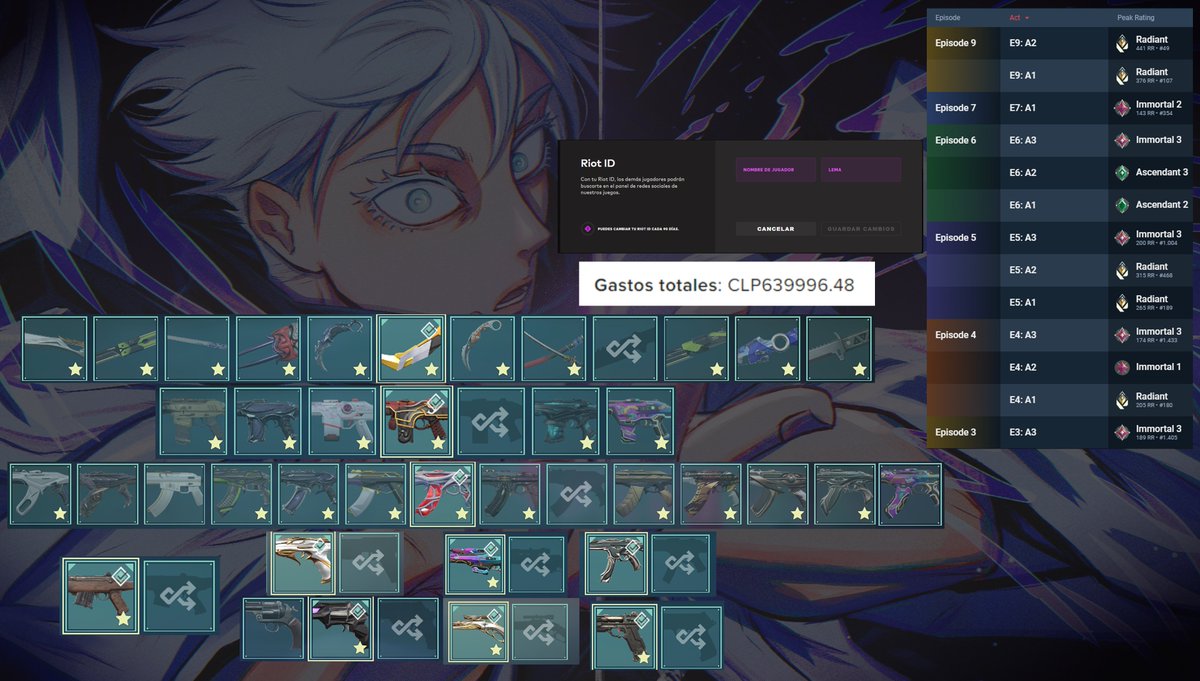1200x681 pixels.
Task: Select the white blade melee skin, first tile
Action: [55, 348]
